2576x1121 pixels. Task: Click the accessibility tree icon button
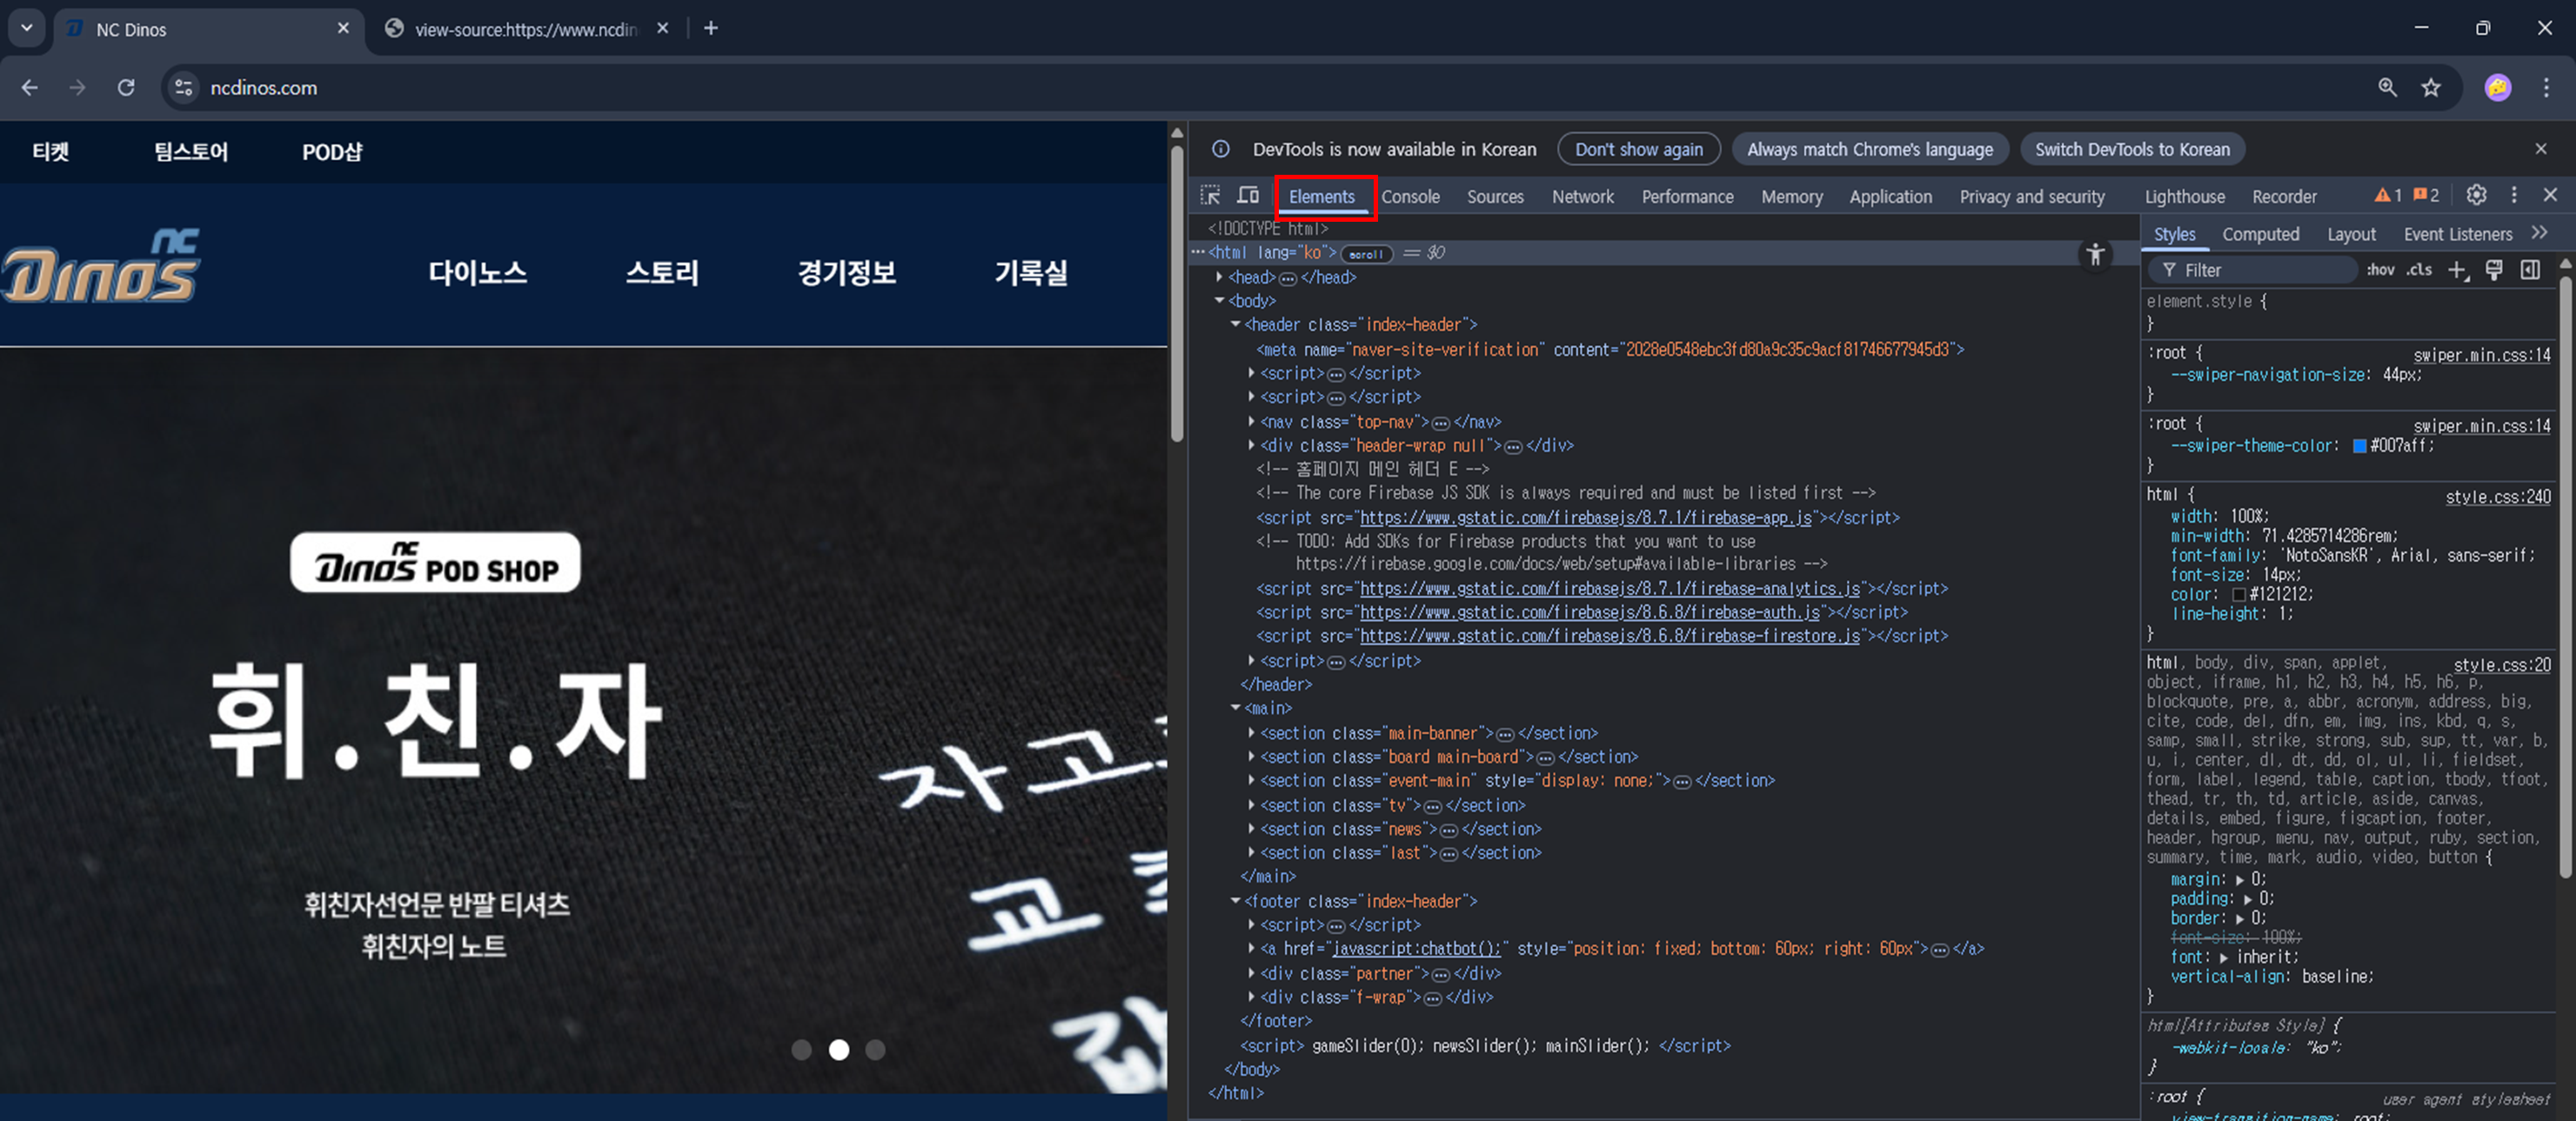click(2095, 255)
